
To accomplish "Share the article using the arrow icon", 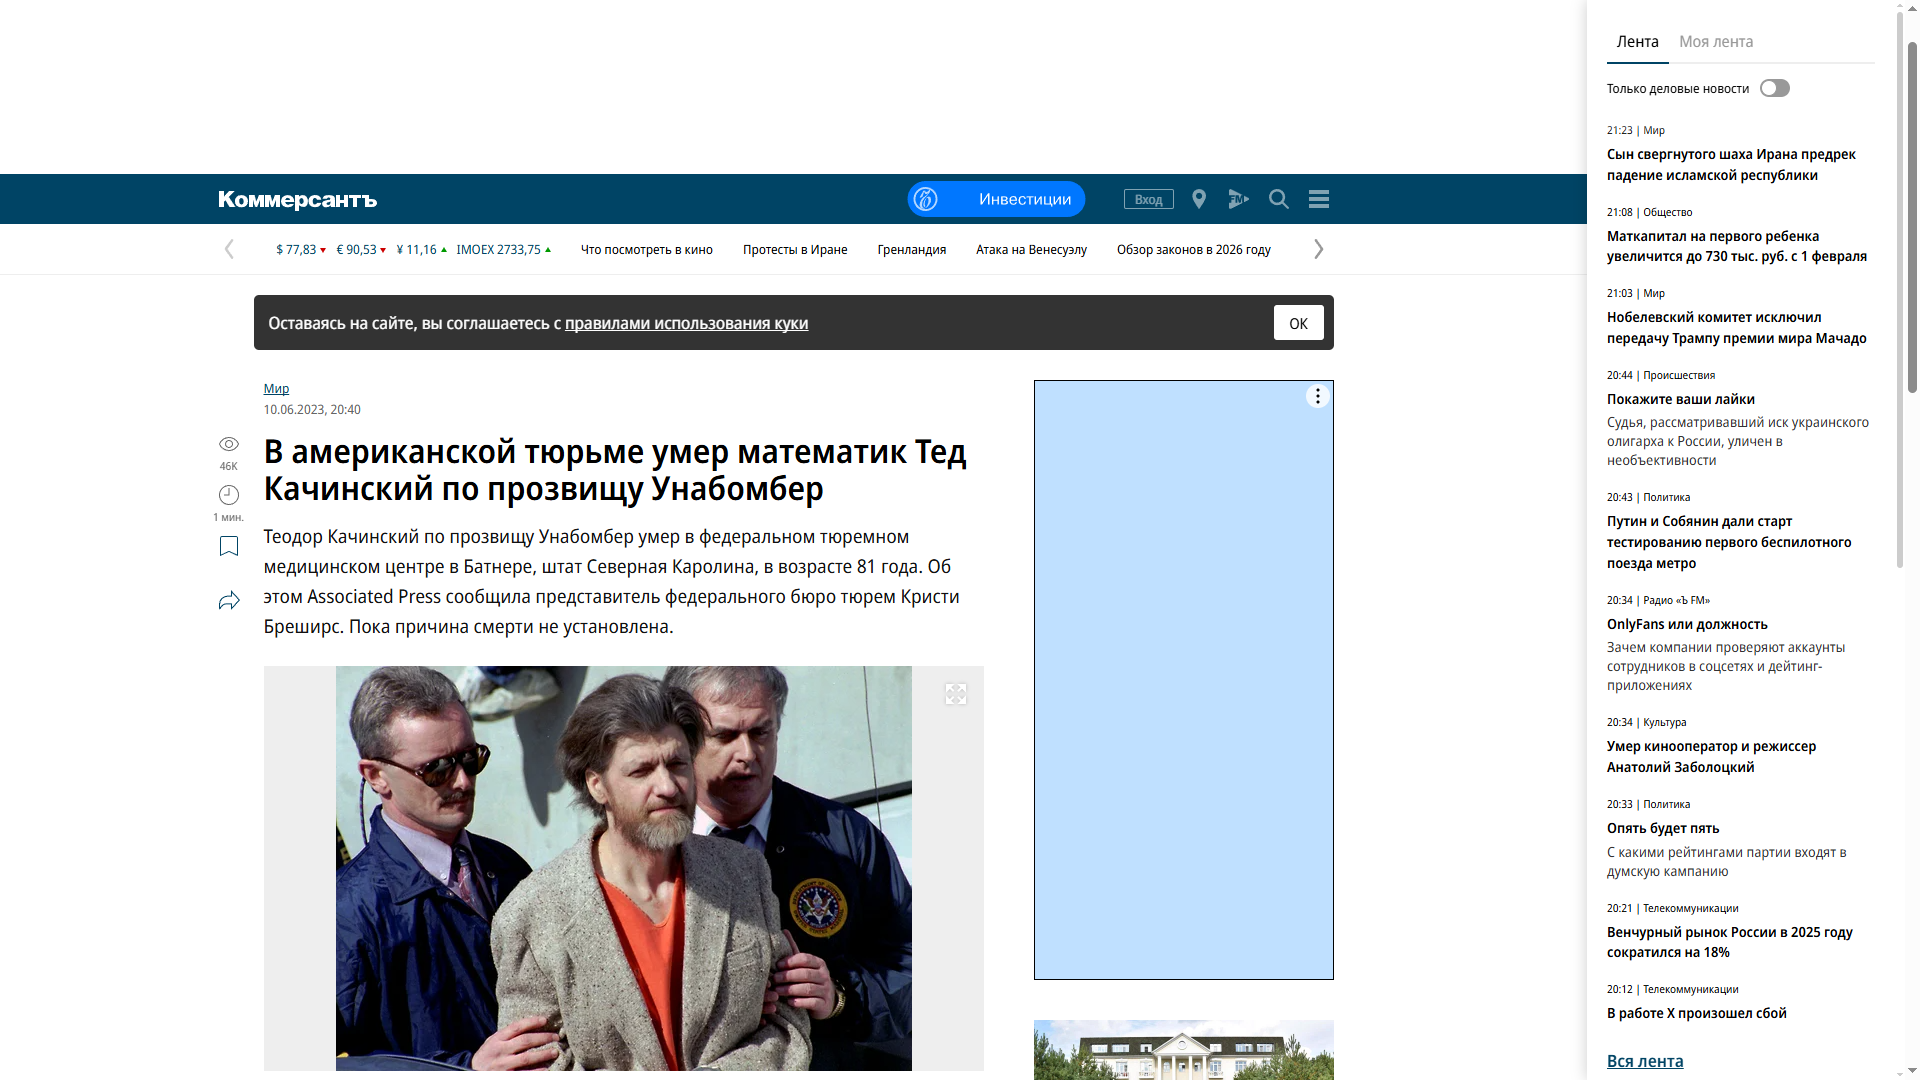I will point(228,600).
